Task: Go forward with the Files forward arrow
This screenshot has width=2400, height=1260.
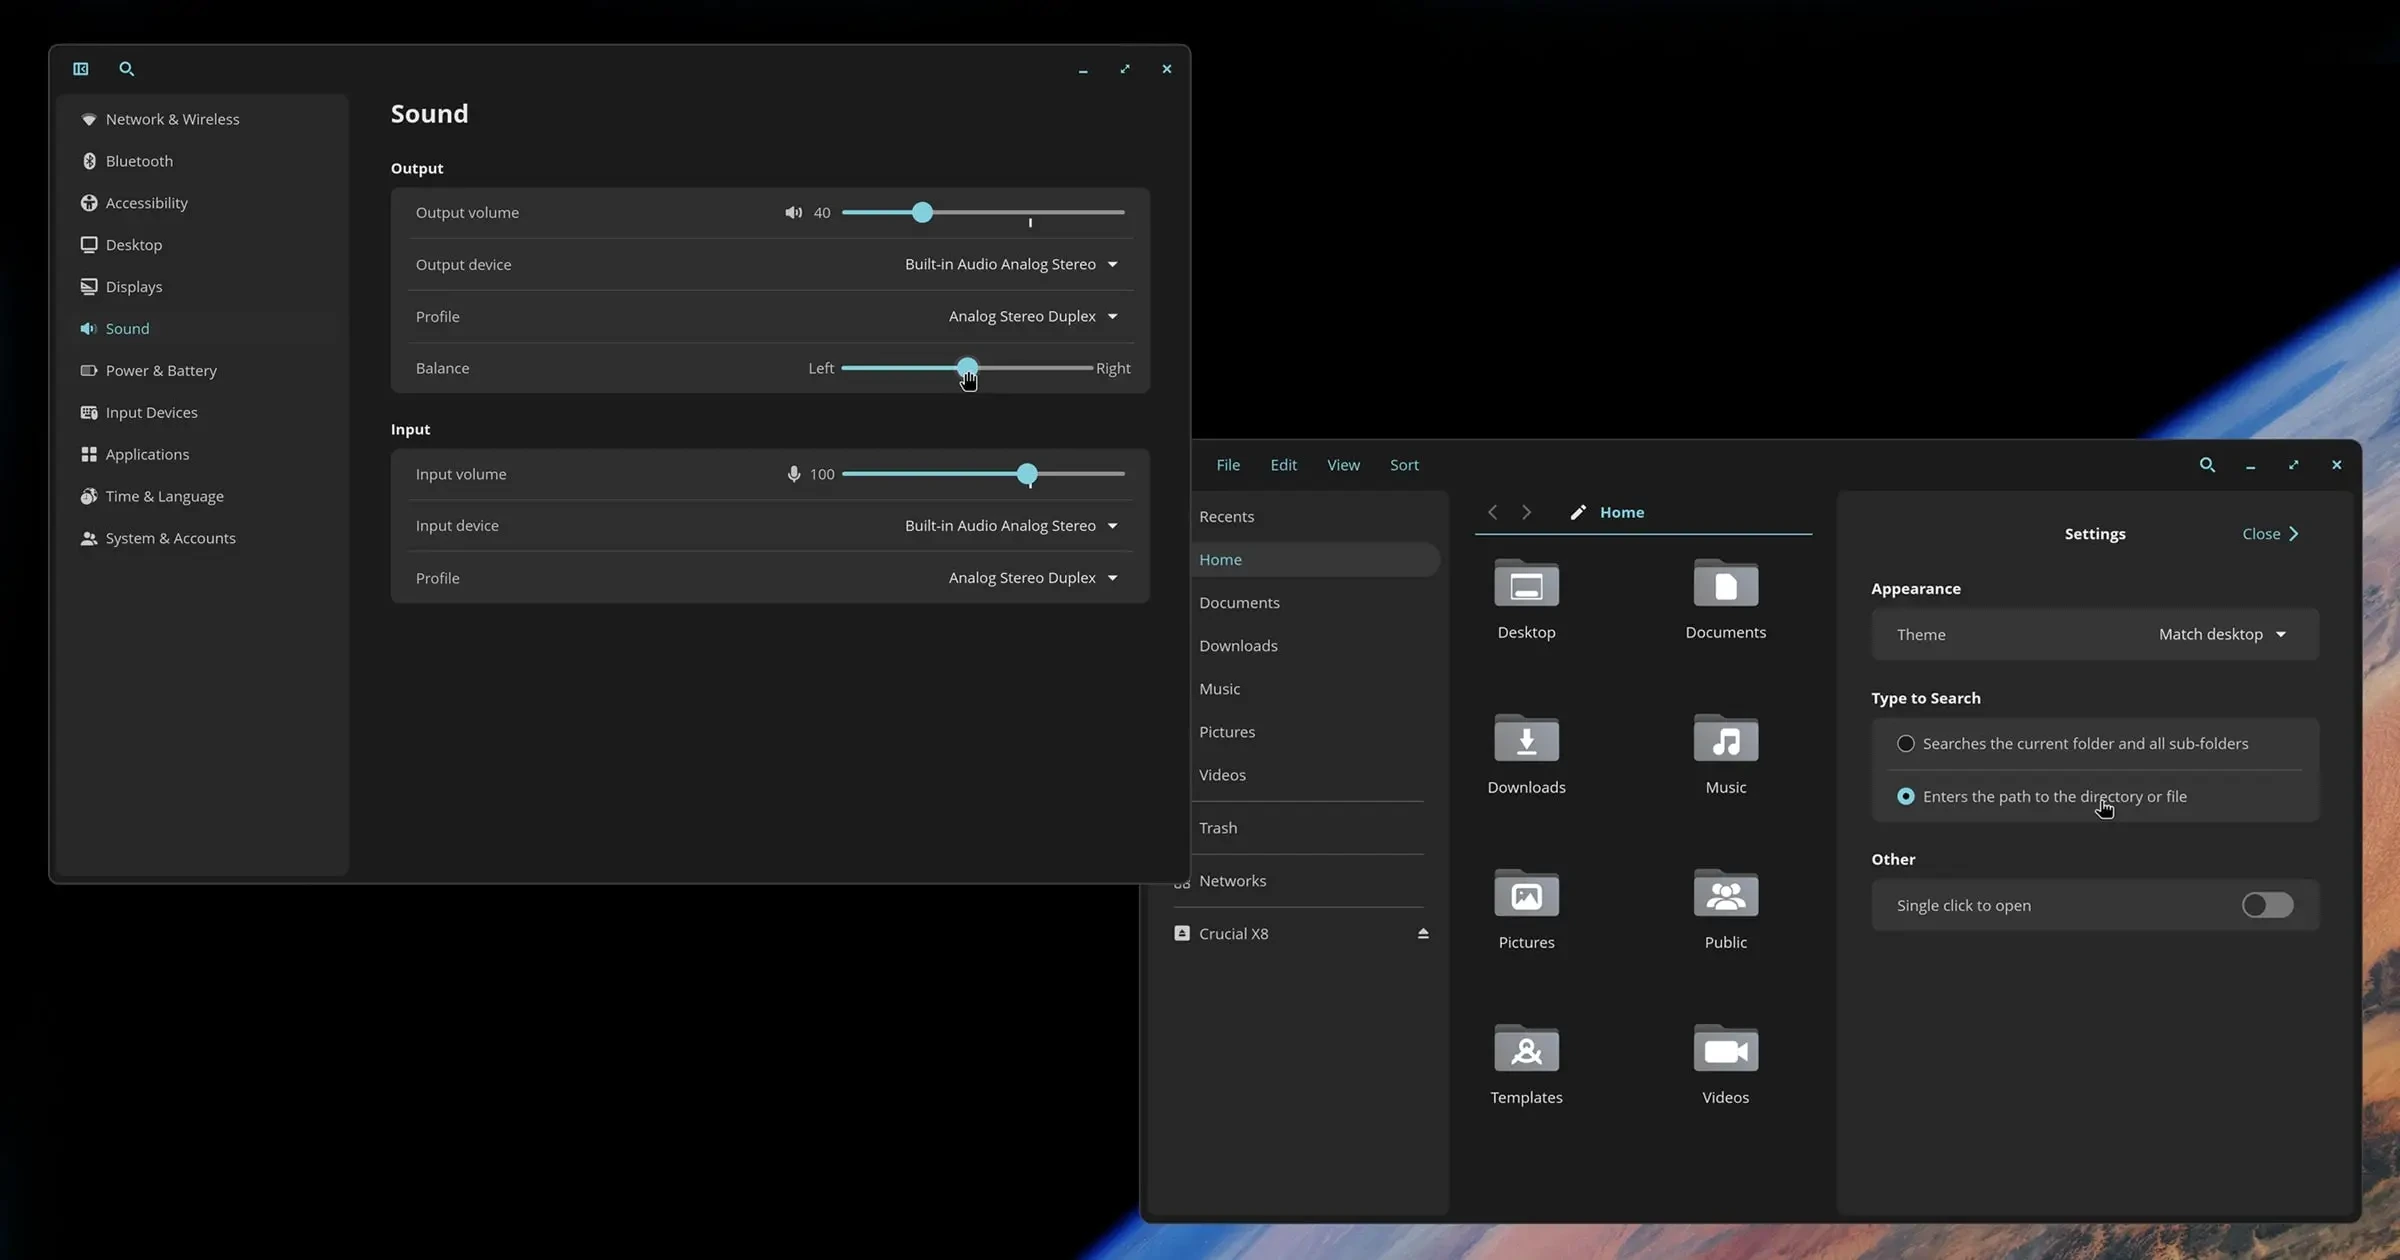Action: tap(1526, 512)
